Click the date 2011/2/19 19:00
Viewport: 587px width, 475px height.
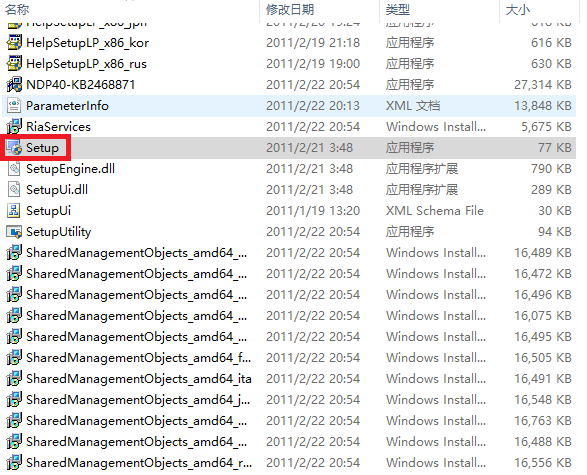click(x=313, y=64)
